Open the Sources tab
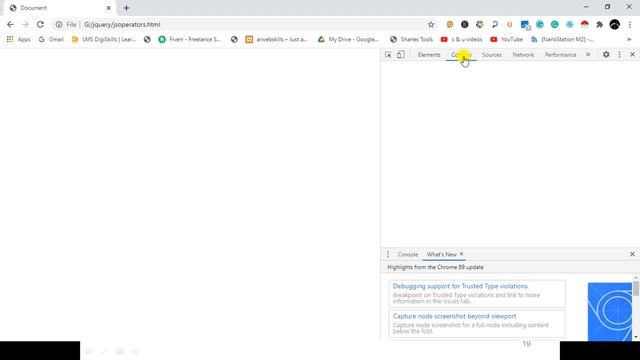 click(x=491, y=55)
